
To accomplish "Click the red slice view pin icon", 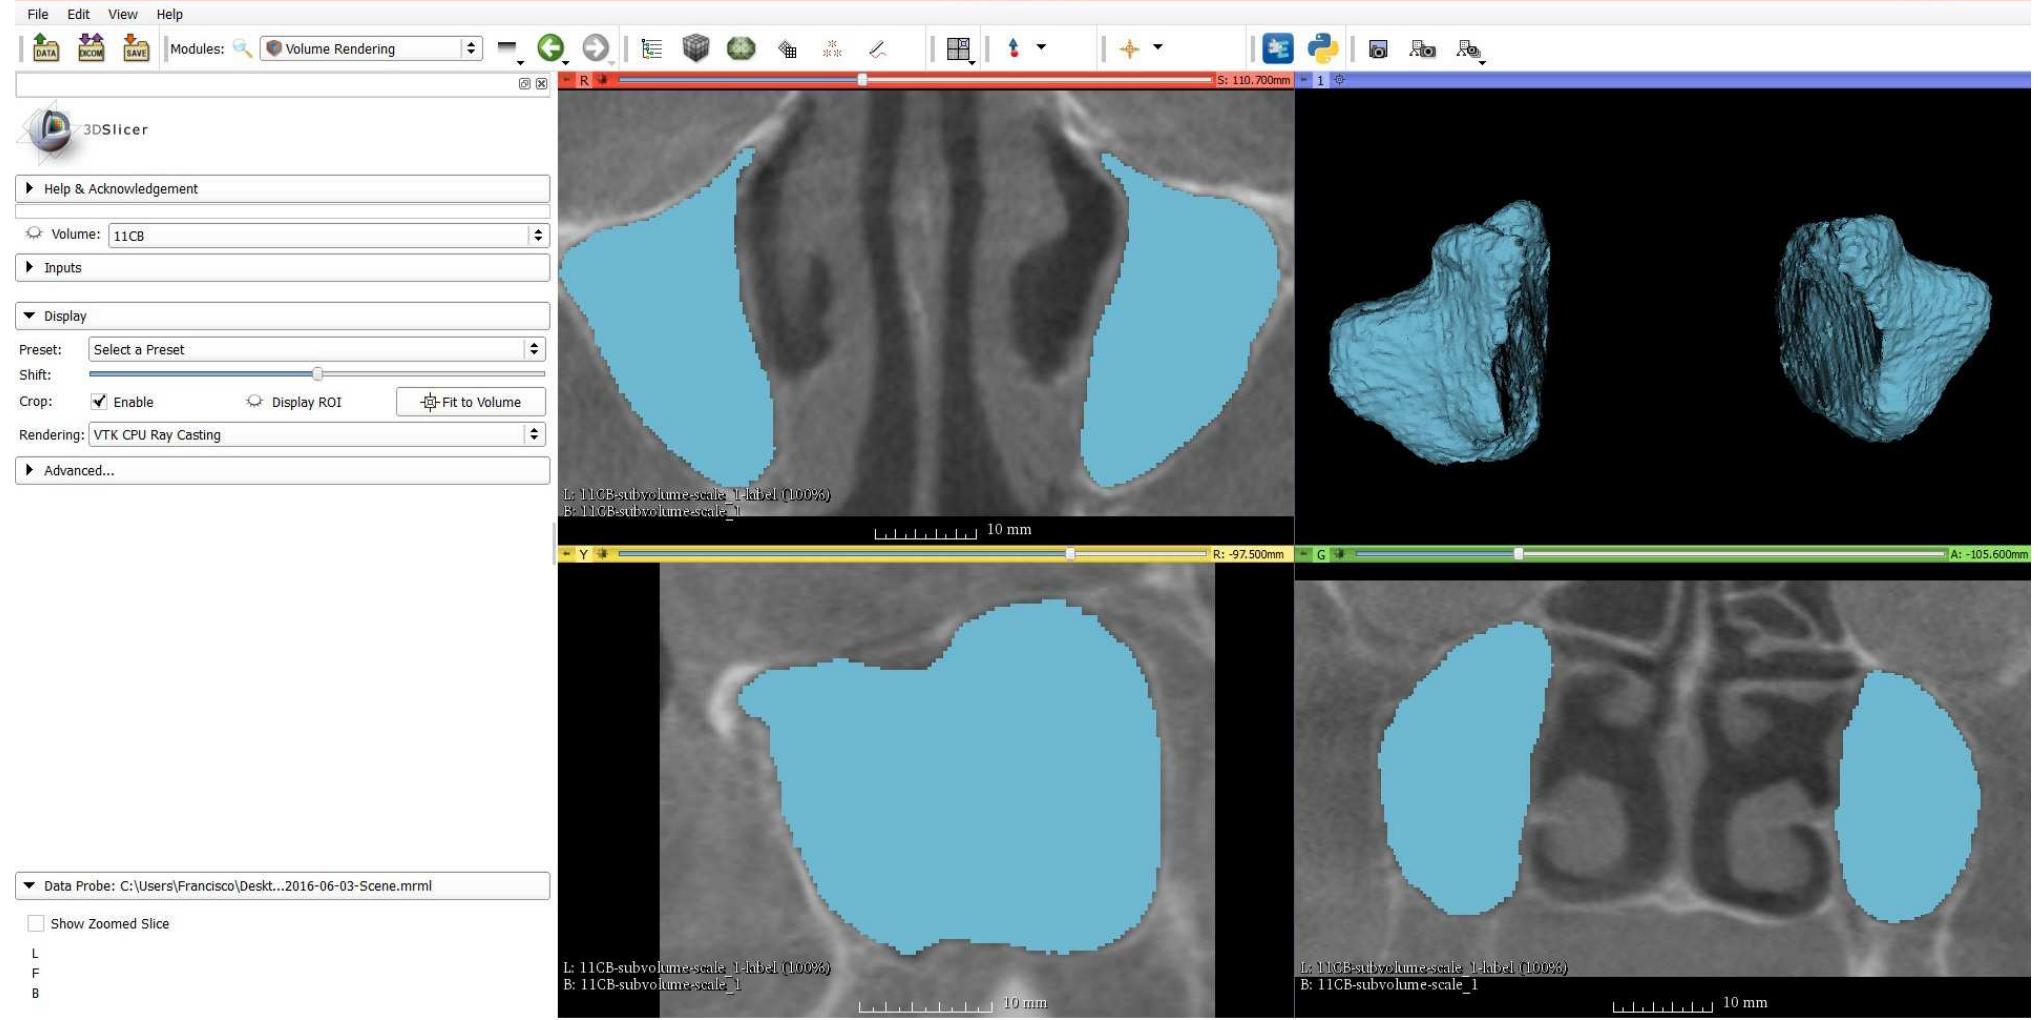I will coord(566,80).
